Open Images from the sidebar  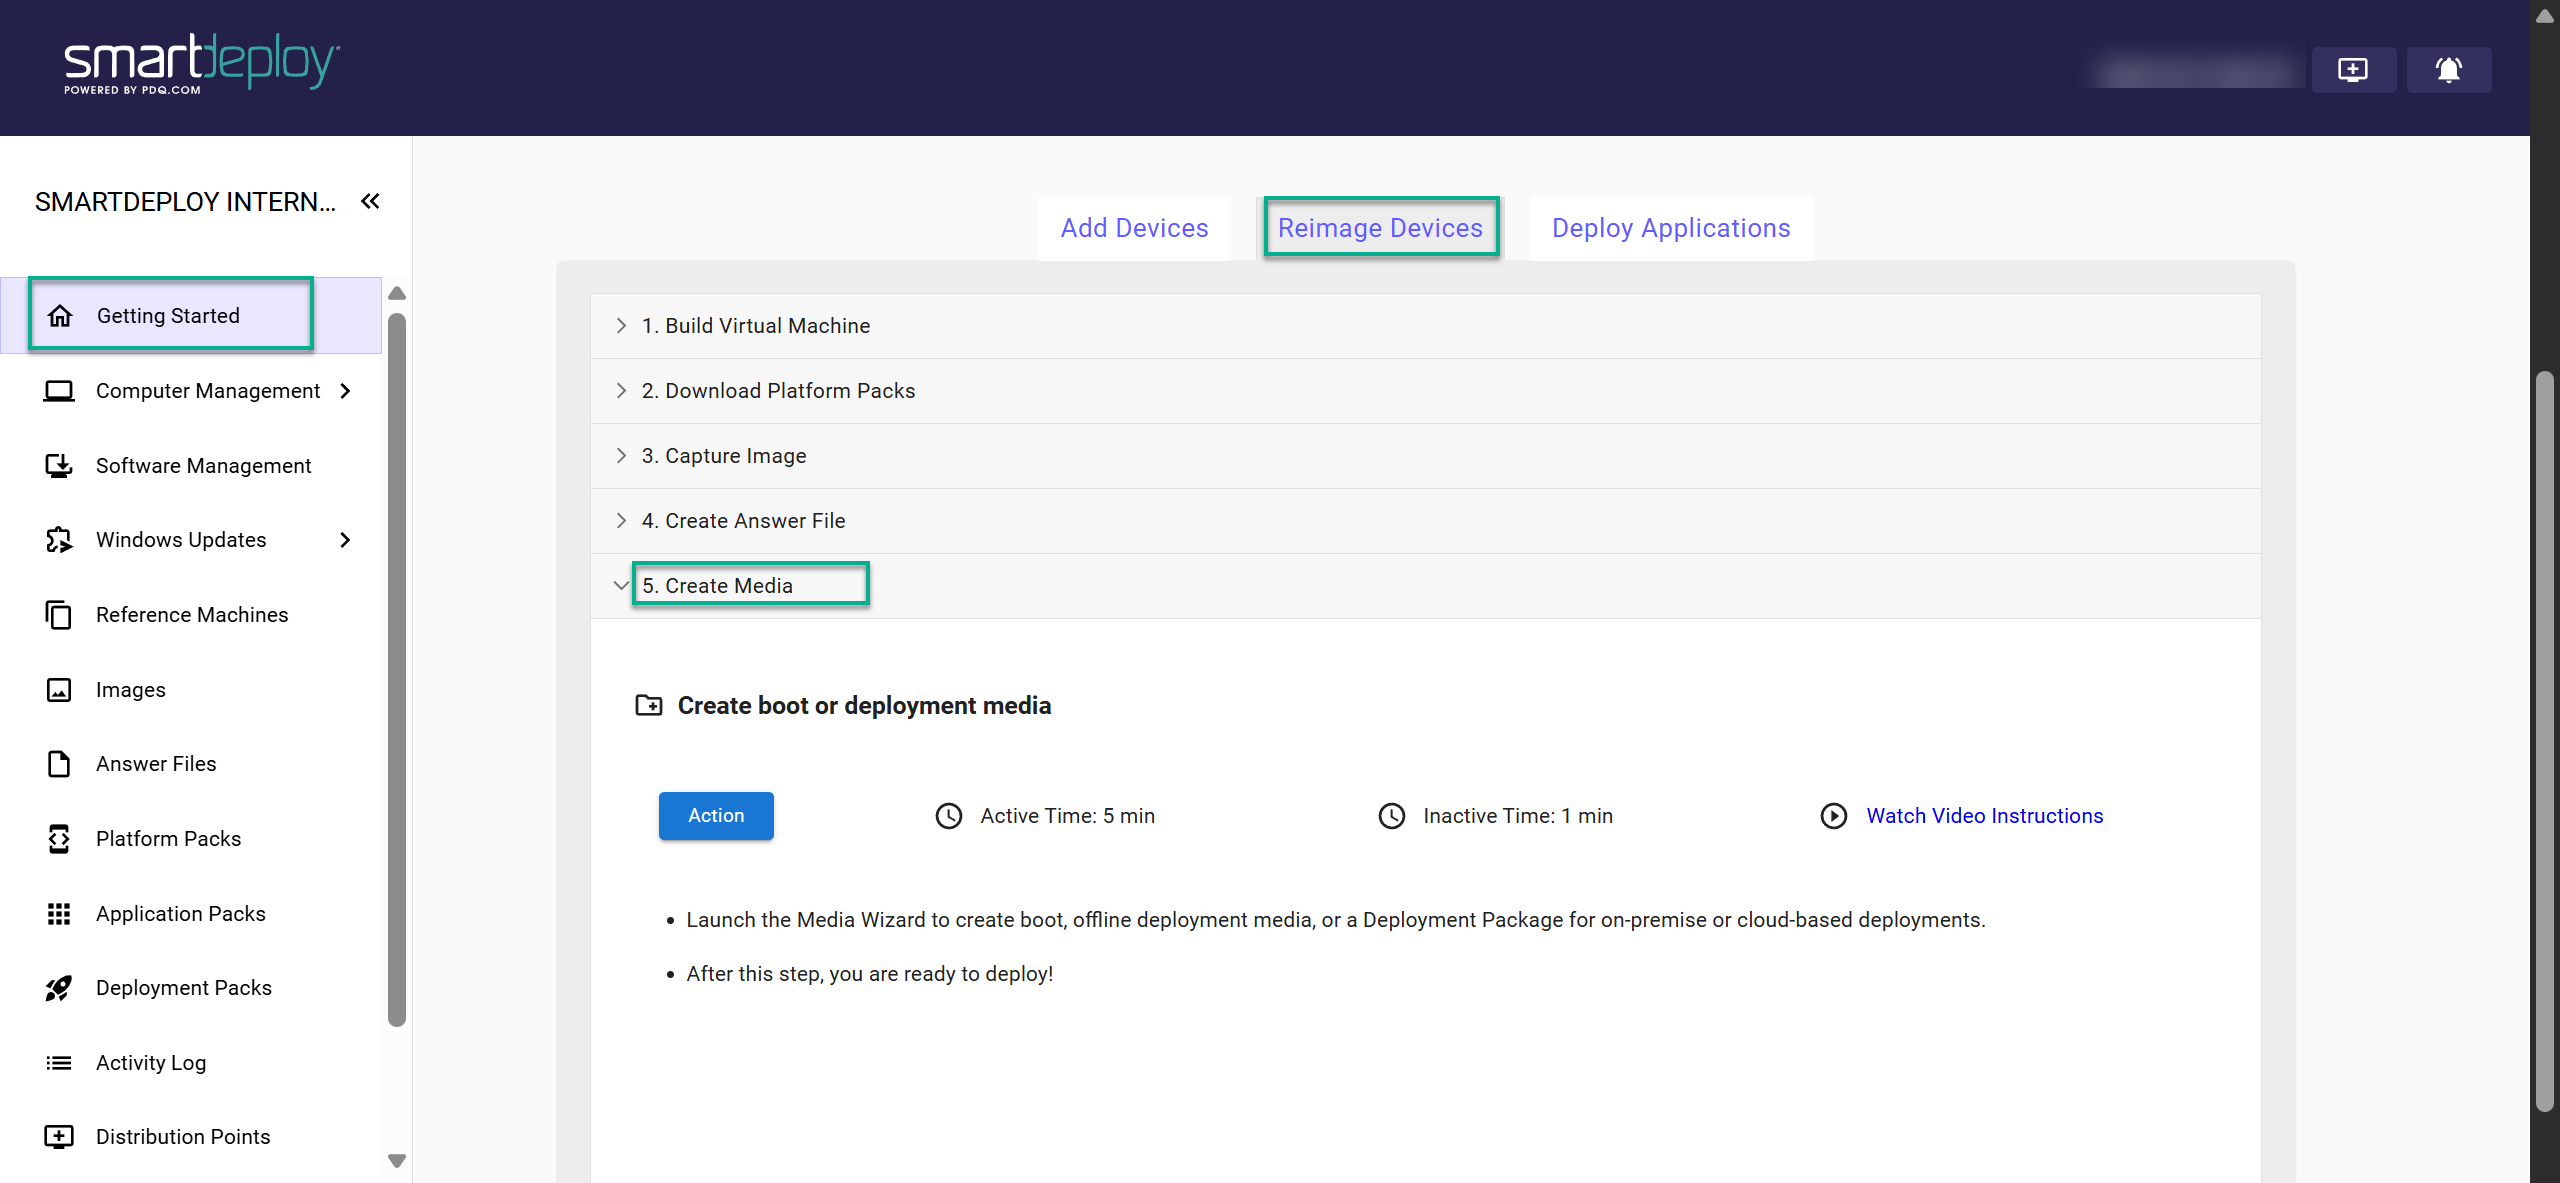tap(130, 690)
